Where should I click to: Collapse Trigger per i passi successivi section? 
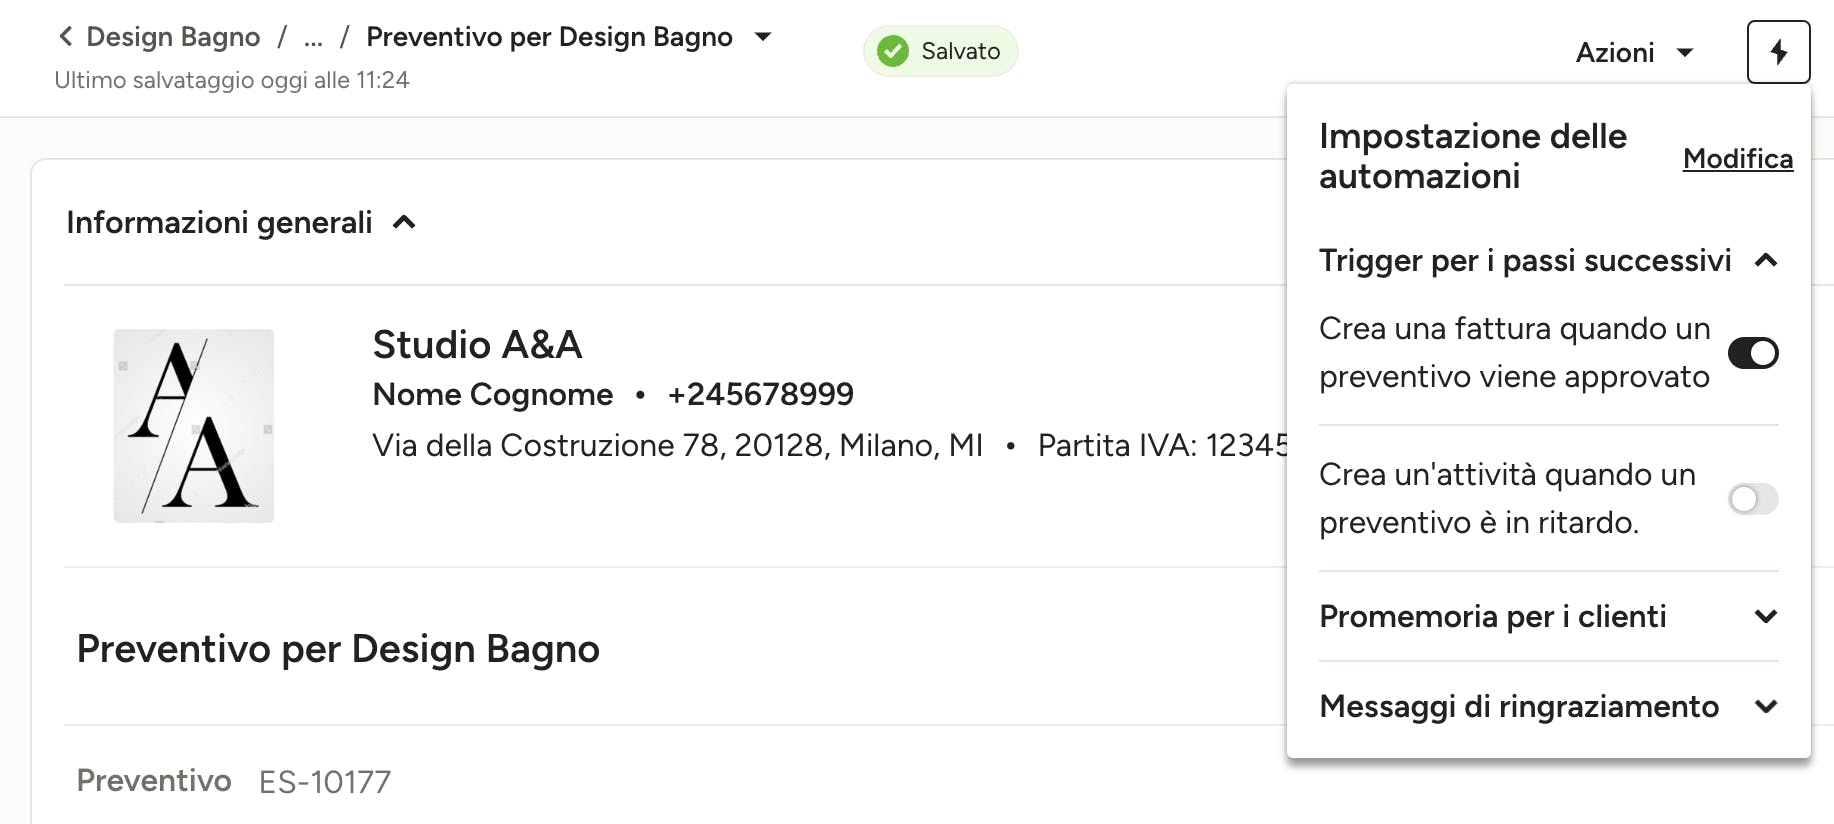(1766, 261)
